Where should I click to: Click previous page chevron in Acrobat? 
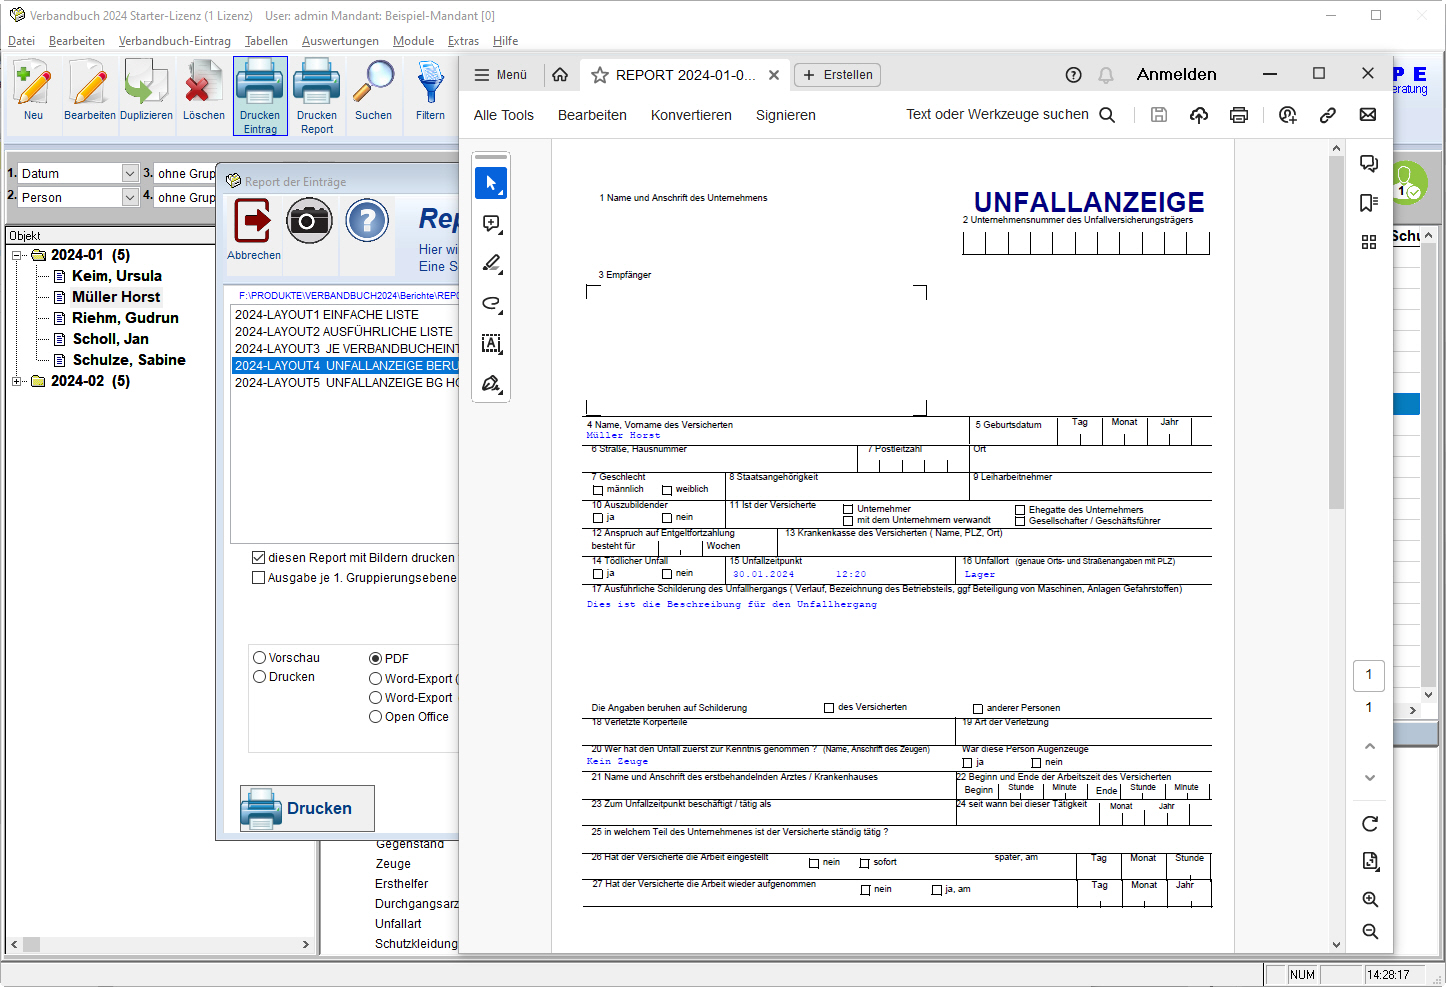click(1370, 746)
